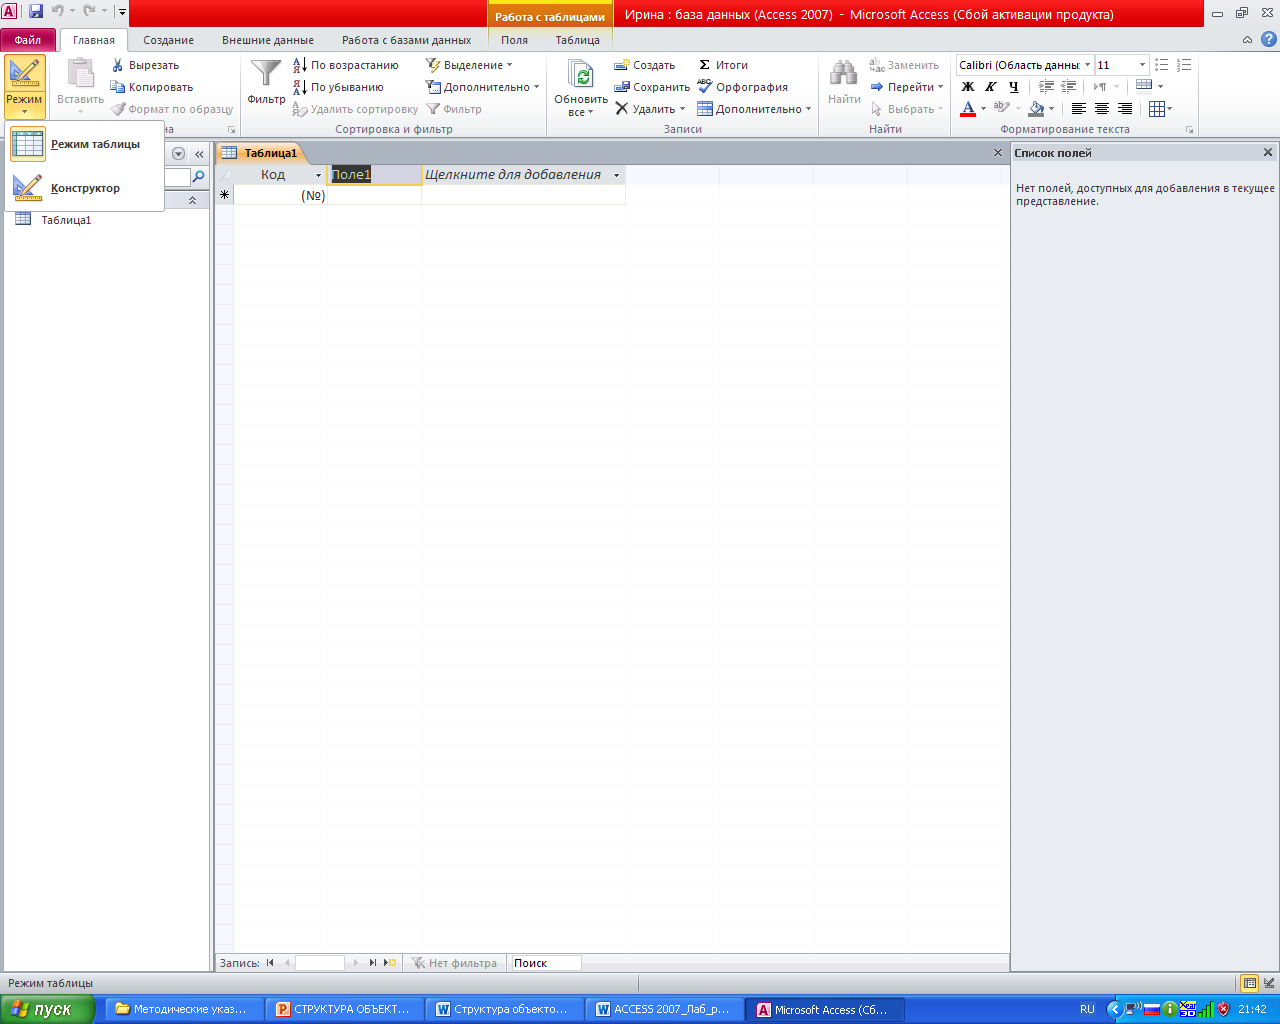Go to last record navigation button
The image size is (1280, 1024).
[x=372, y=963]
